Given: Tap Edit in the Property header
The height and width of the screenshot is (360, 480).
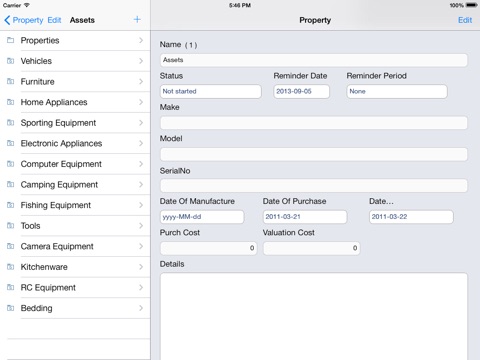Looking at the screenshot, I should click(465, 20).
